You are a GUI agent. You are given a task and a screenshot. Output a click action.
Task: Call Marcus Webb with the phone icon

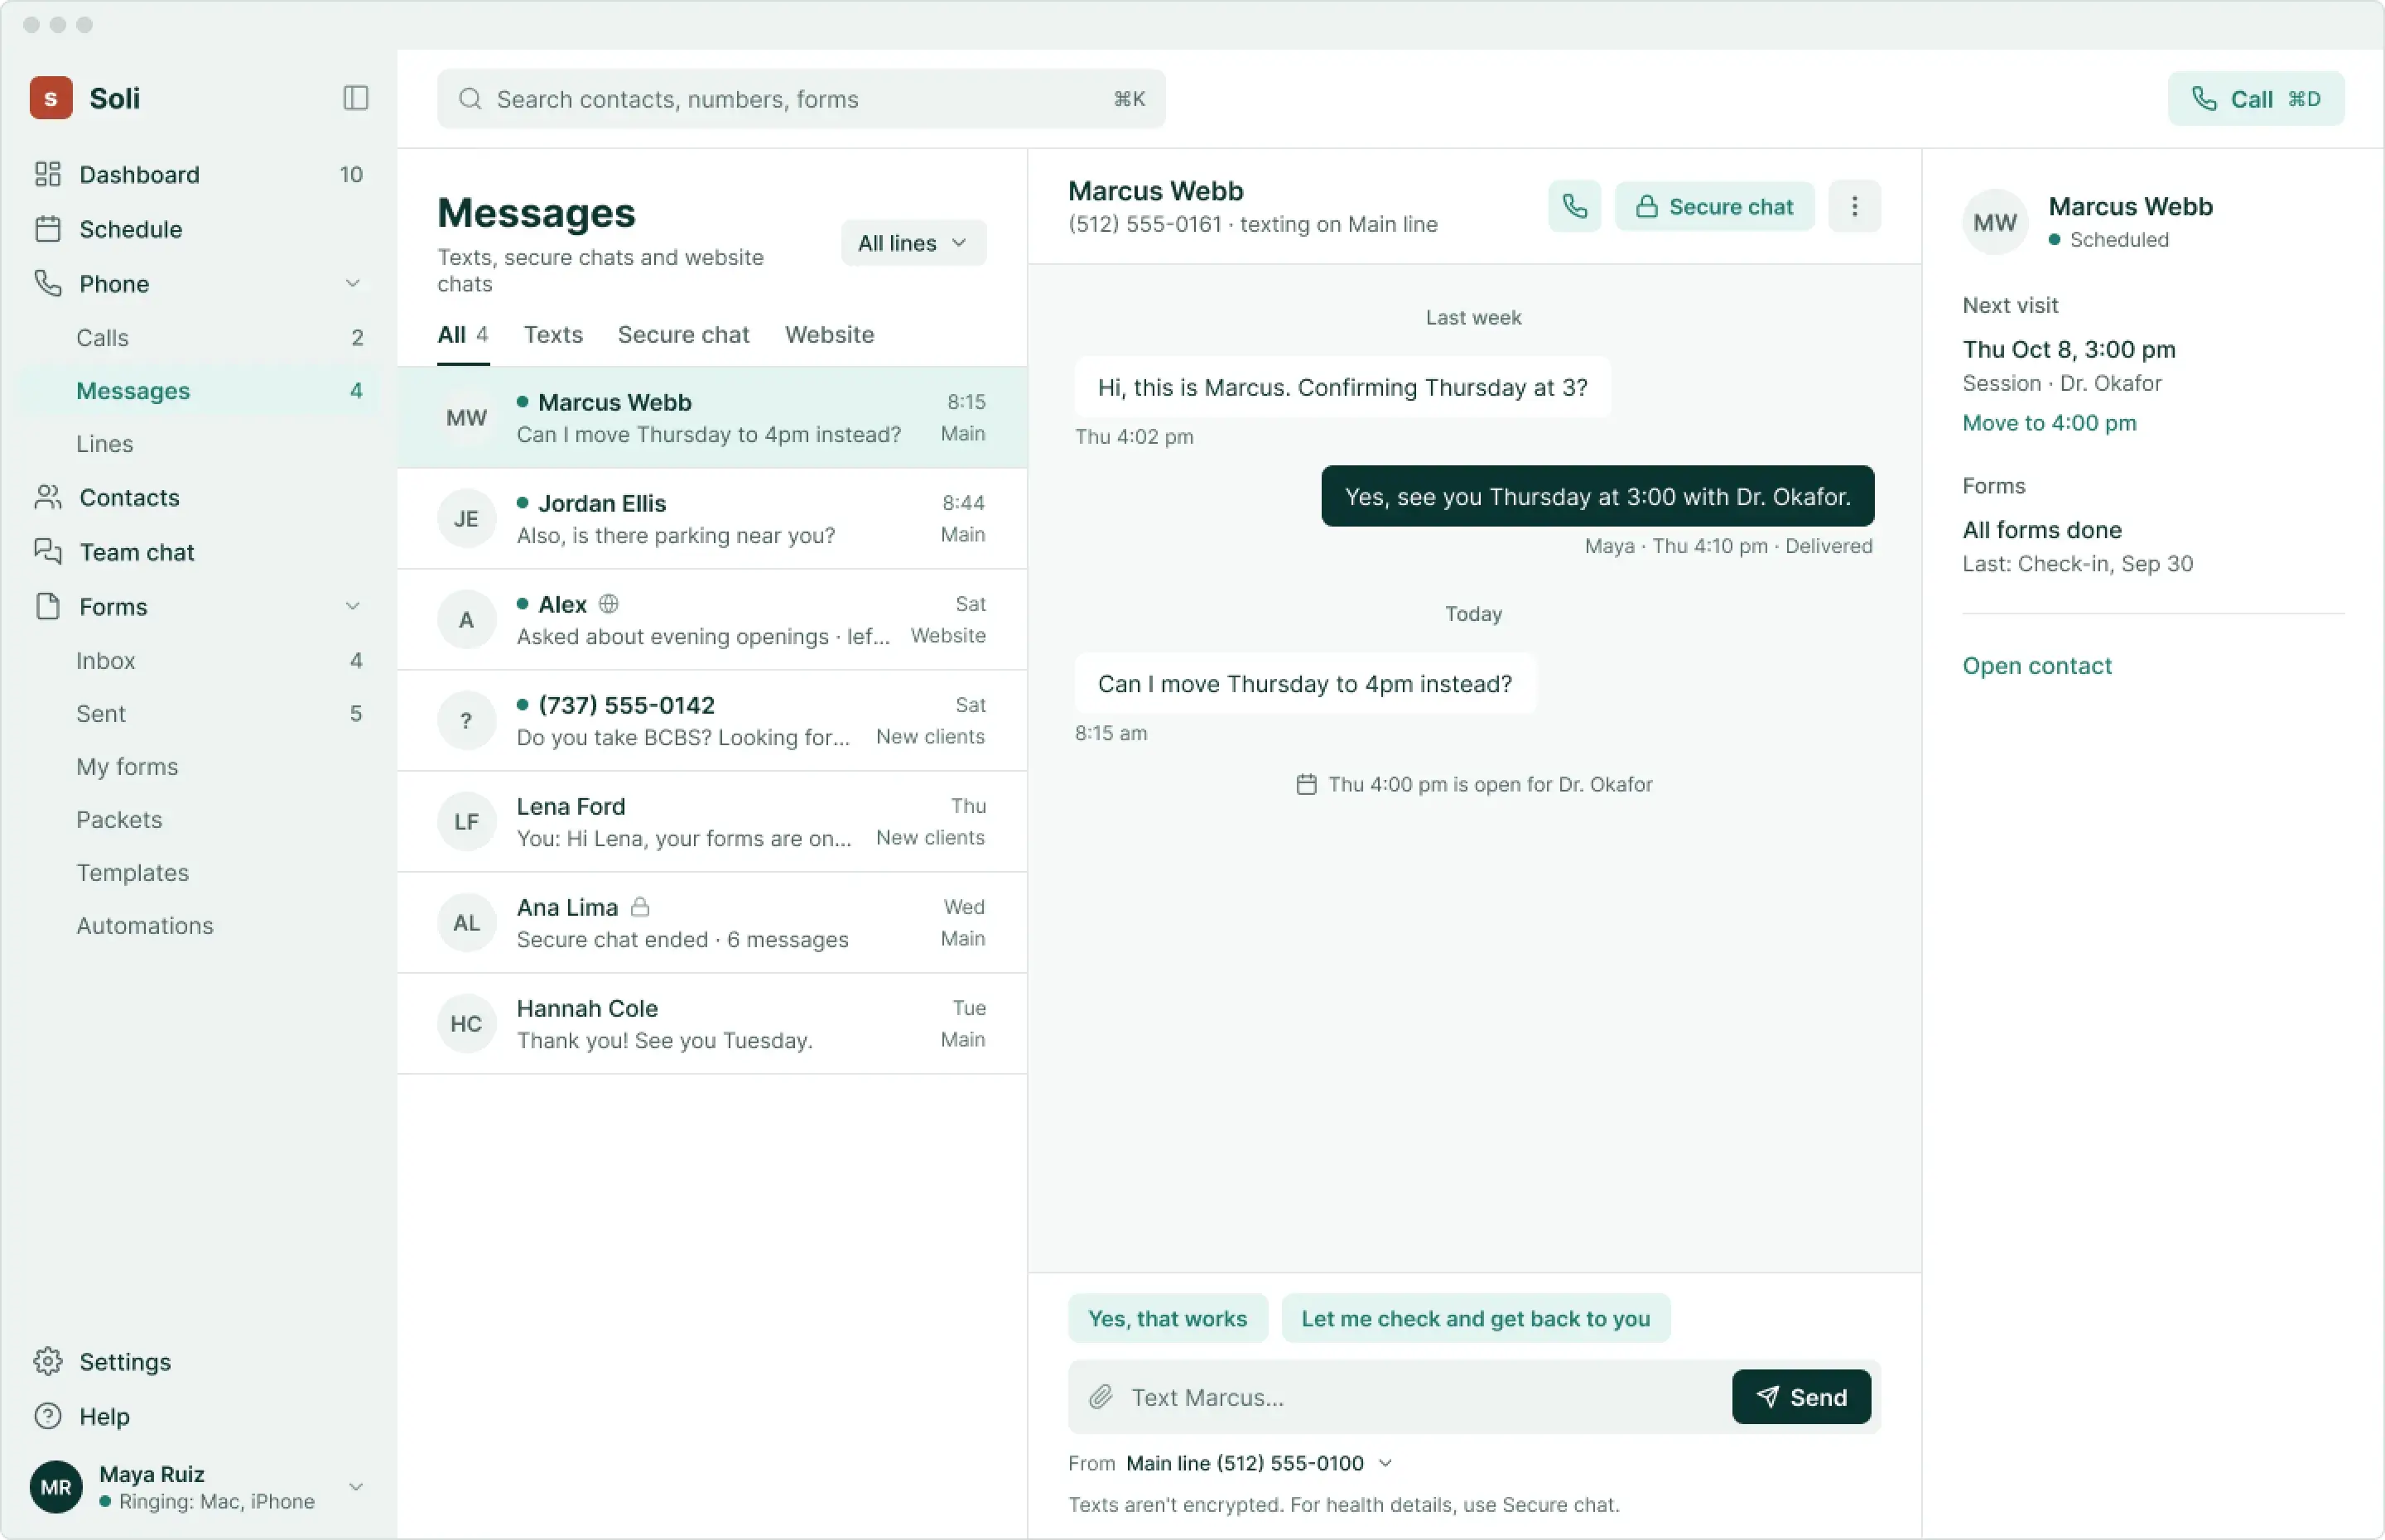1574,206
